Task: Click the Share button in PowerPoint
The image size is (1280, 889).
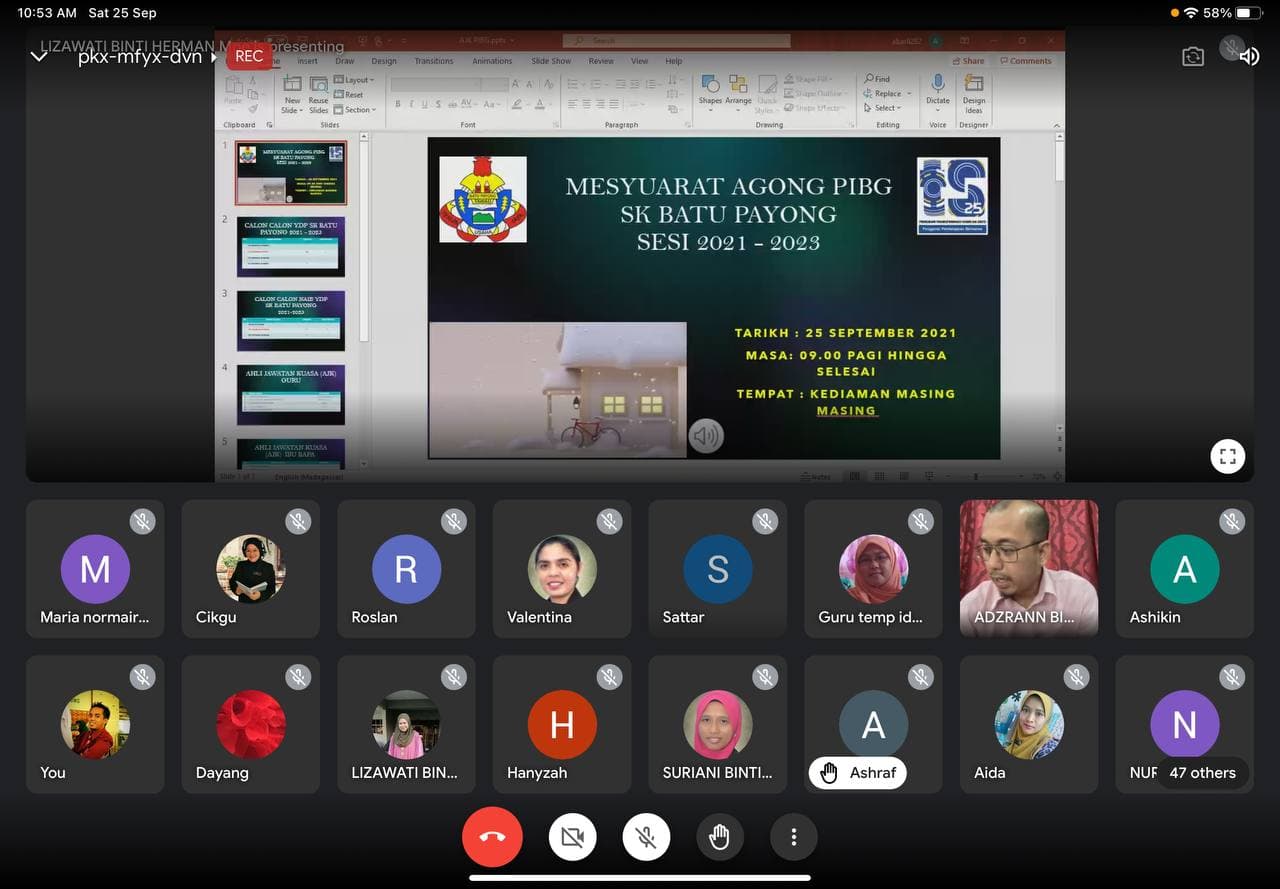Action: 968,61
